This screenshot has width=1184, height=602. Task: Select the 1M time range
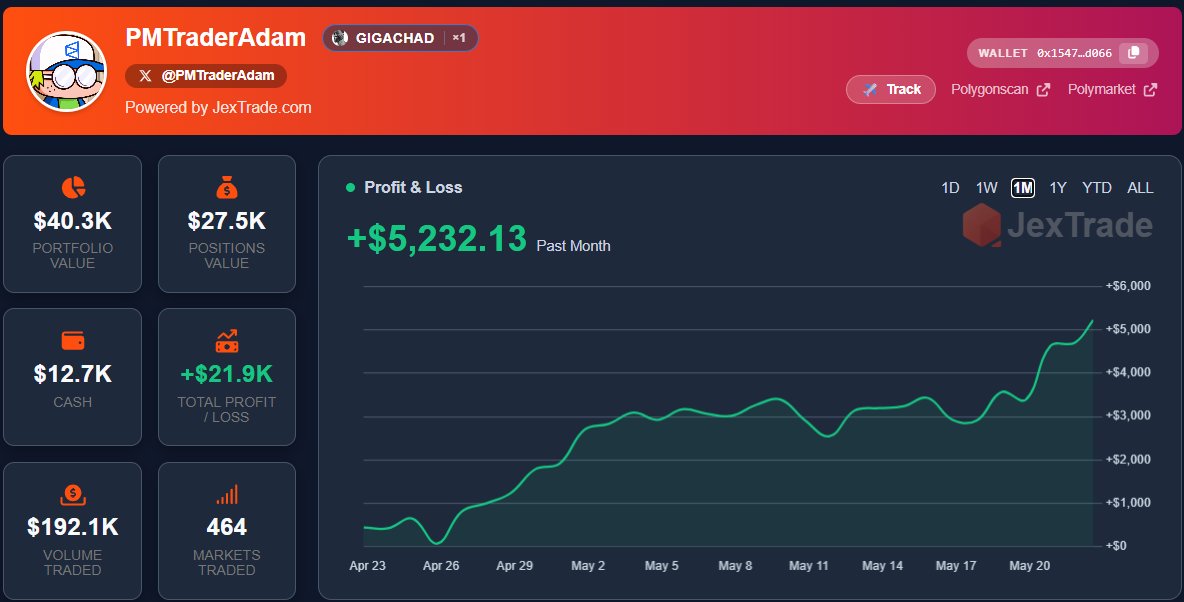click(1023, 187)
